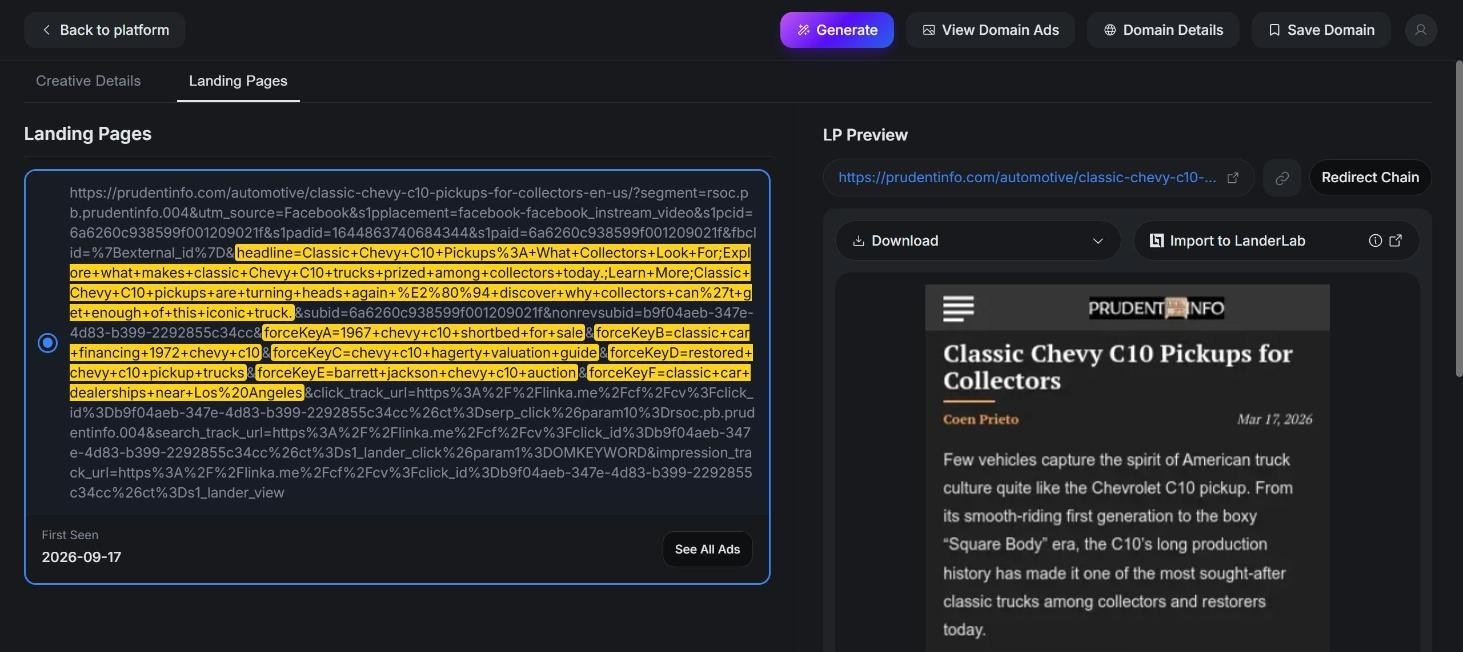This screenshot has width=1463, height=652.
Task: Open hamburger menu in LP preview
Action: (x=958, y=308)
